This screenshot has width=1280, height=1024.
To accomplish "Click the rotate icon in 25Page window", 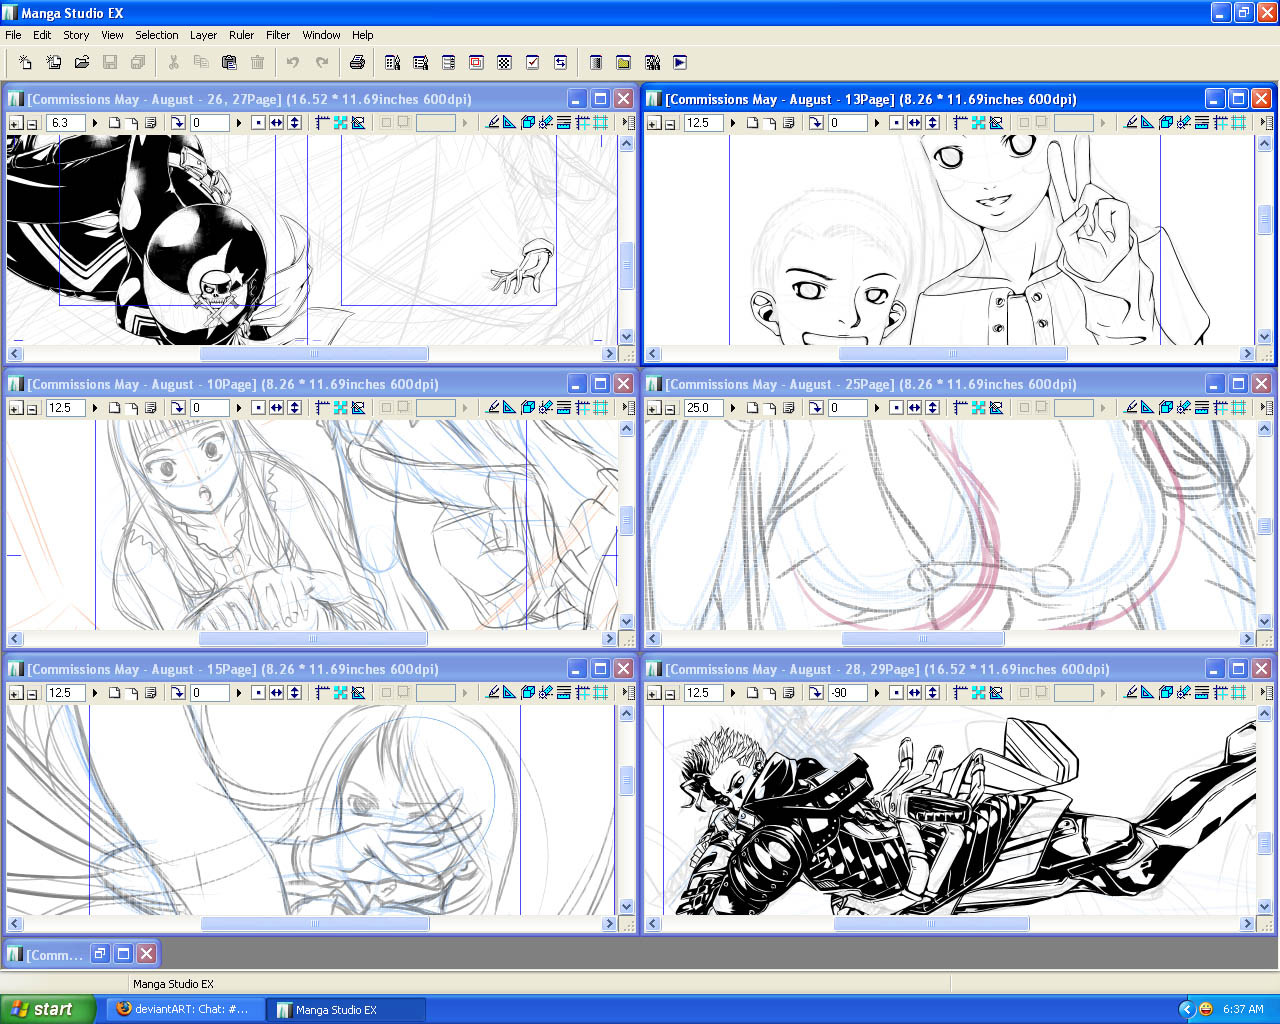I will point(815,408).
